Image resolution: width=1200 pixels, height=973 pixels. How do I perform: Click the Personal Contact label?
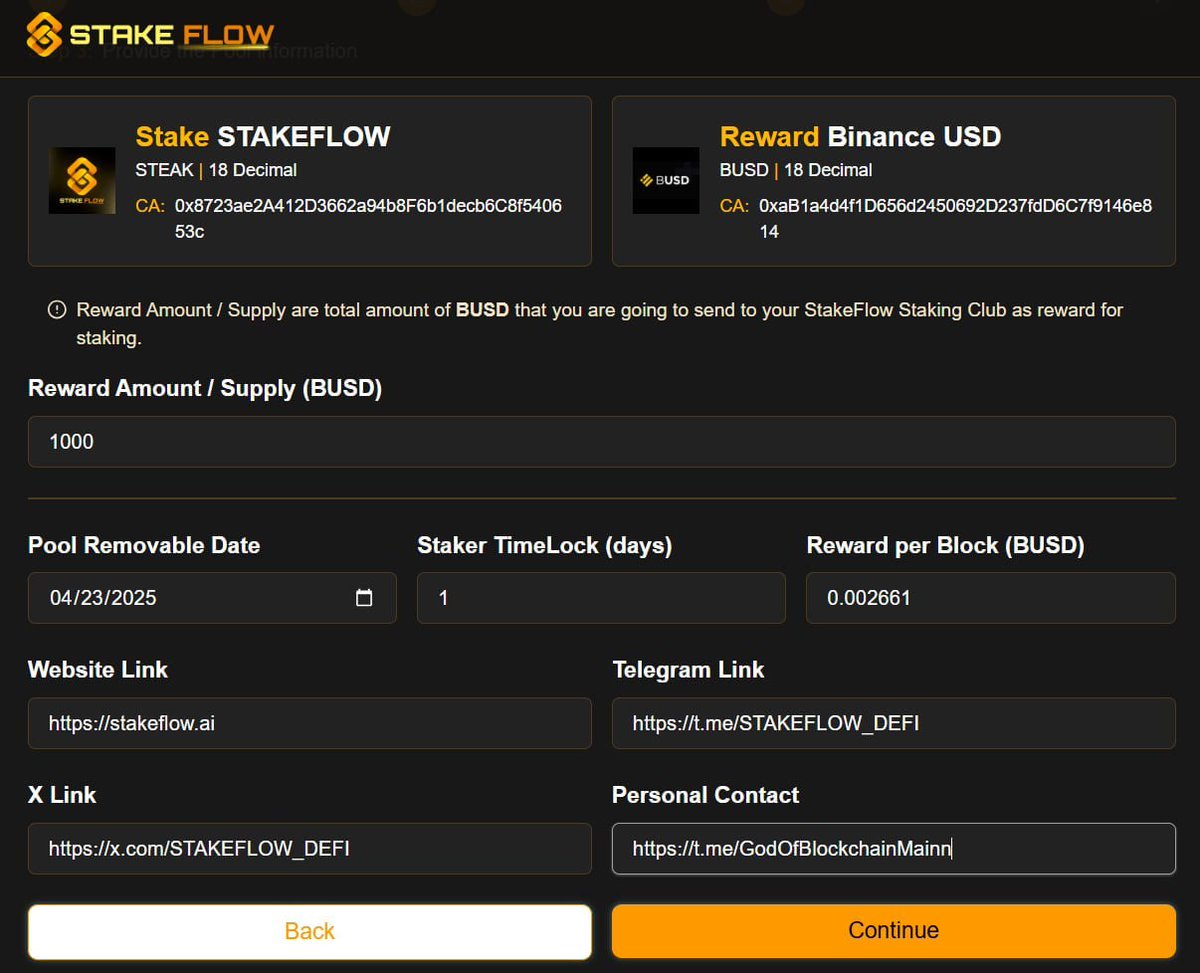(705, 796)
